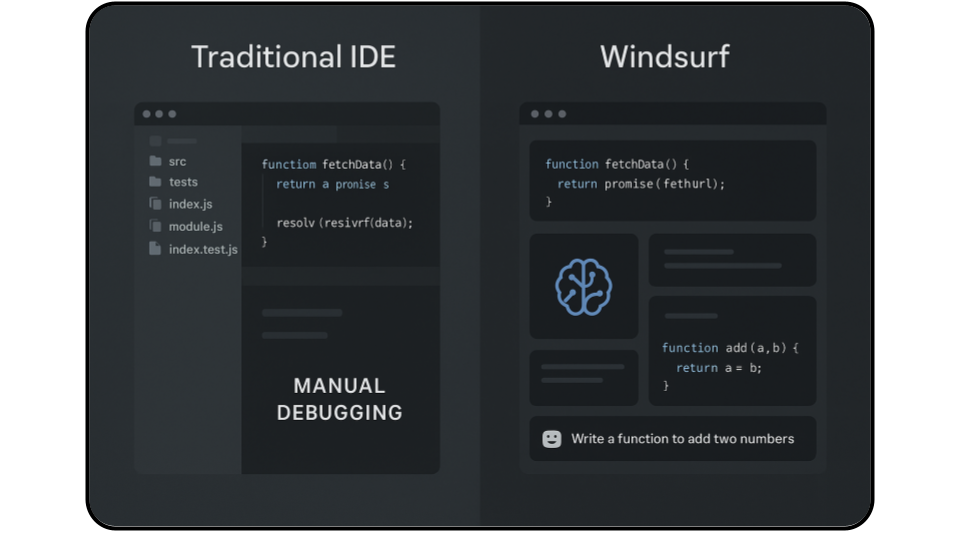The height and width of the screenshot is (540, 960).
Task: Open the src folder label in sidebar
Action: (x=177, y=161)
